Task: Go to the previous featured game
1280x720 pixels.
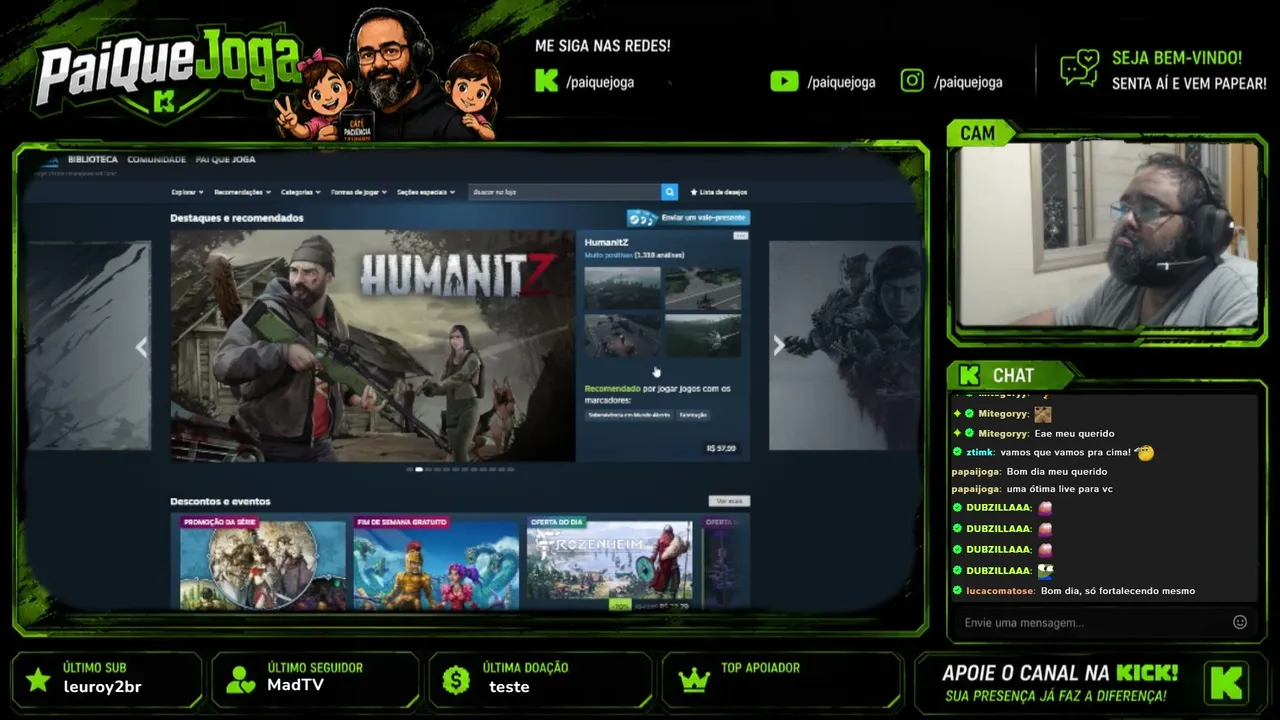Action: click(141, 347)
